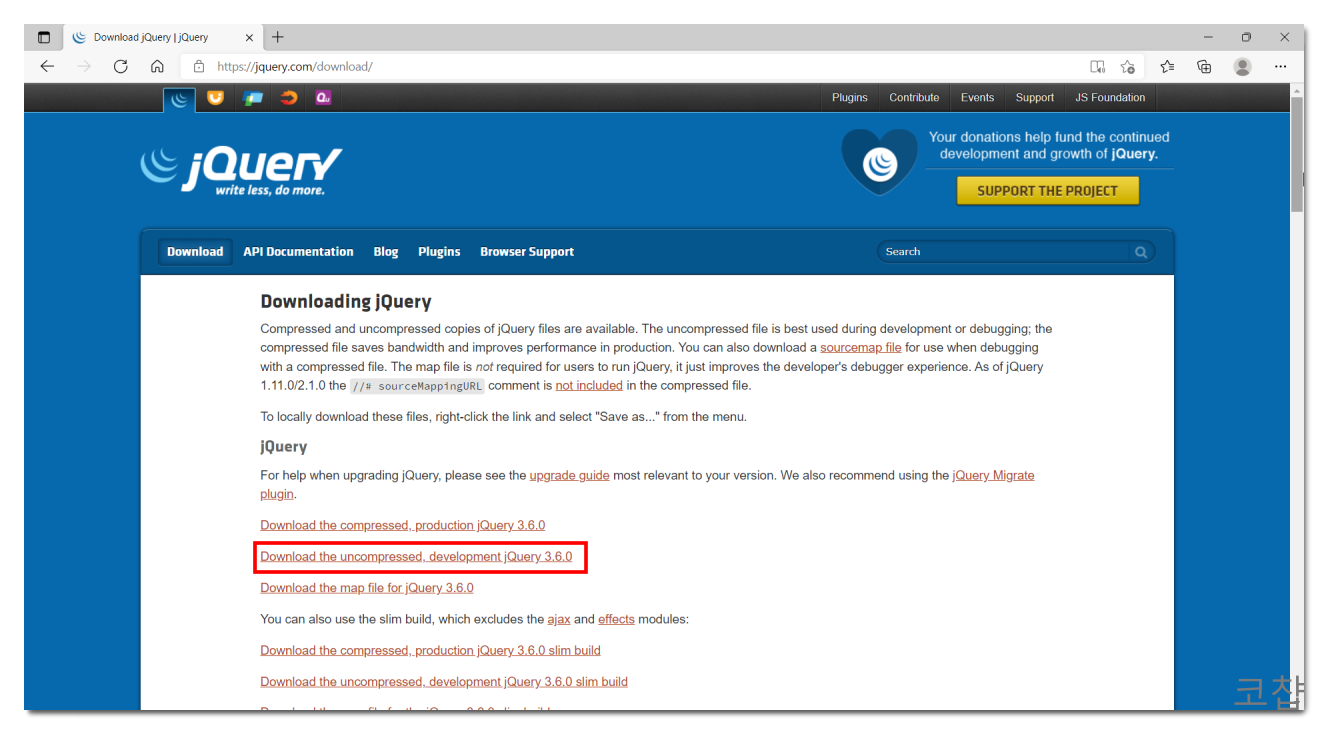Open the effects module link
1328x734 pixels.
coord(616,620)
